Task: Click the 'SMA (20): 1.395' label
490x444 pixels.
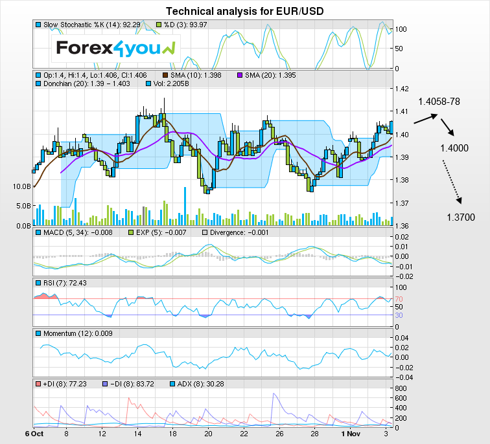Action: 270,75
